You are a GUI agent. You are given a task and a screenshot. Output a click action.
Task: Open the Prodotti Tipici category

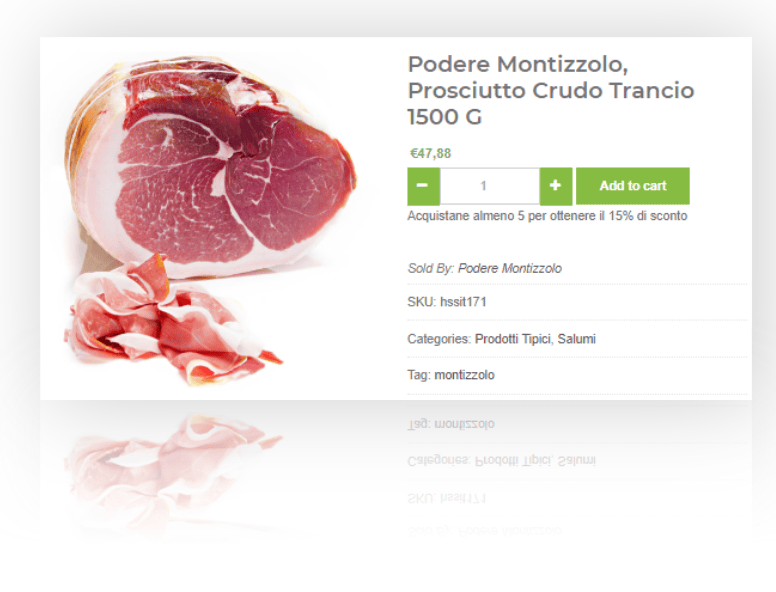pyautogui.click(x=512, y=339)
